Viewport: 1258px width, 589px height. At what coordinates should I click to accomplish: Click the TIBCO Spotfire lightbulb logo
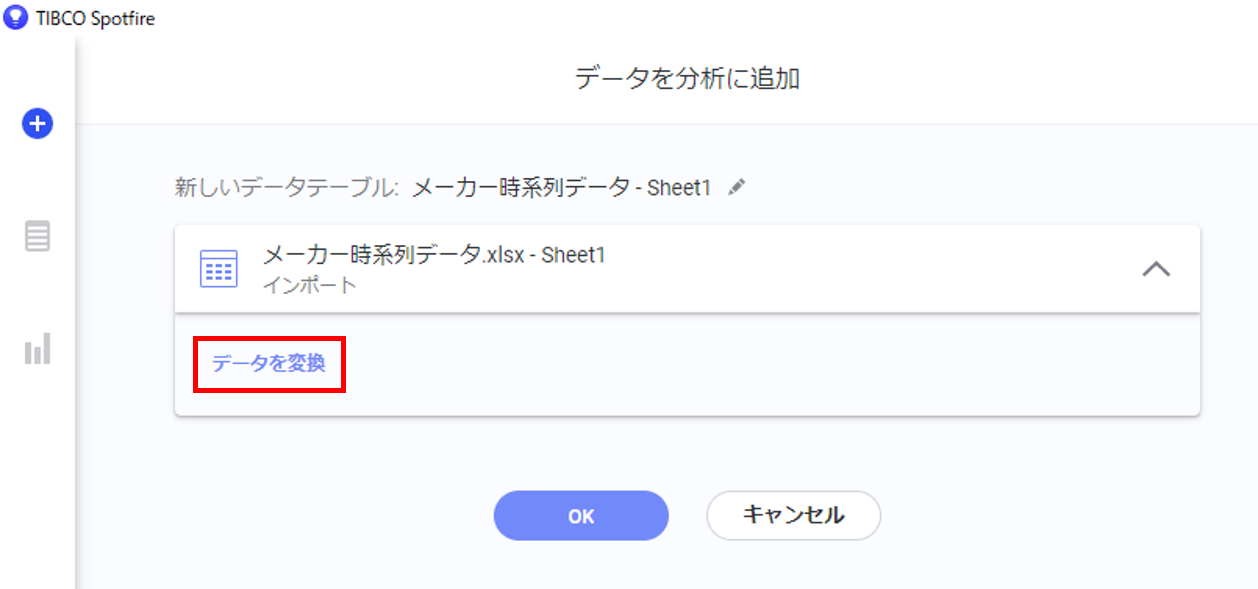(15, 18)
